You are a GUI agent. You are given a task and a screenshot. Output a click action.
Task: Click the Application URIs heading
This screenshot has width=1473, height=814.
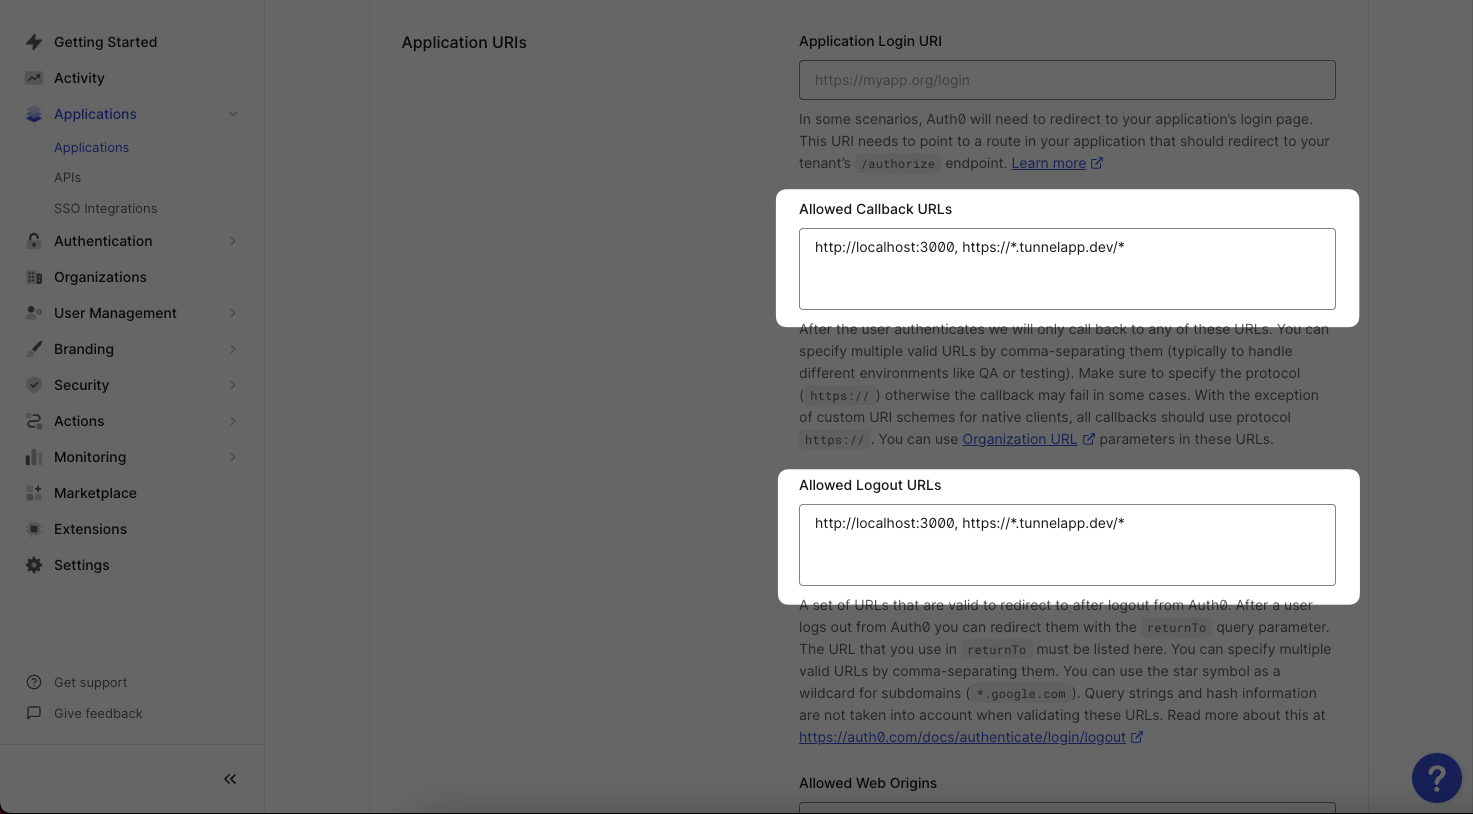pos(464,42)
